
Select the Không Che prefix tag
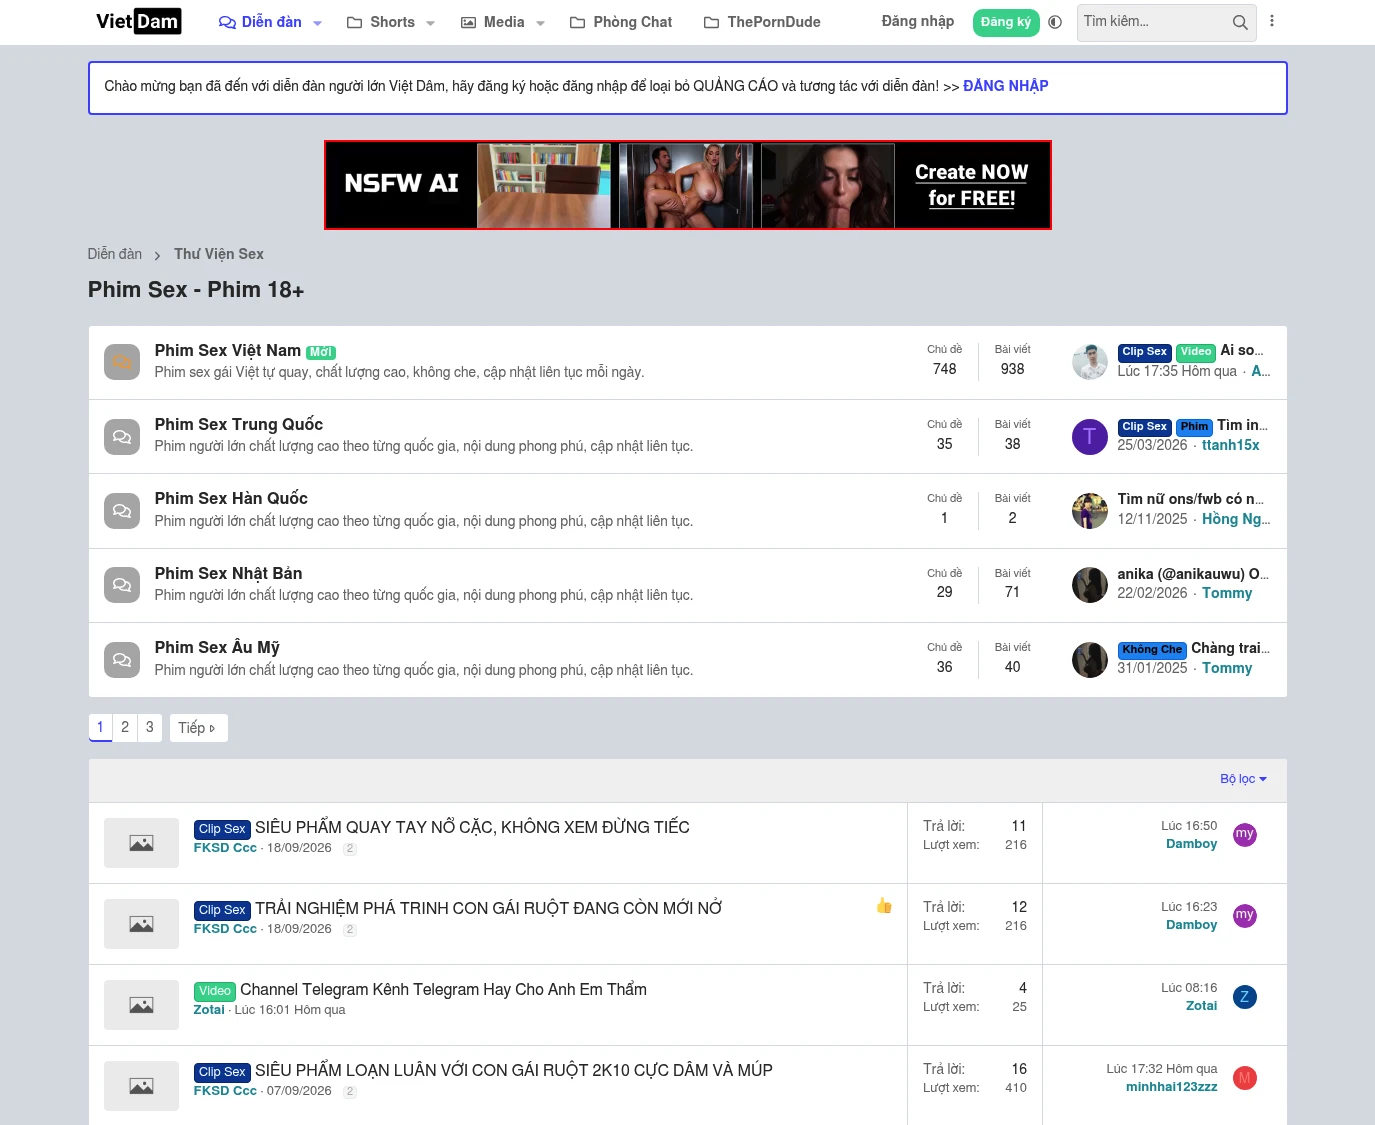tap(1152, 649)
